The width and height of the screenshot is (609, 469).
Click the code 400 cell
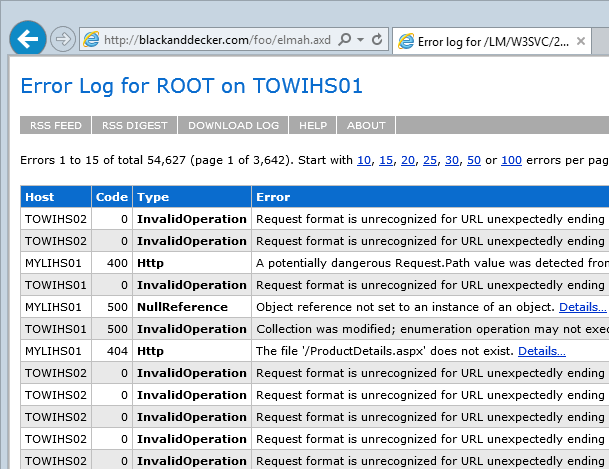tap(112, 263)
